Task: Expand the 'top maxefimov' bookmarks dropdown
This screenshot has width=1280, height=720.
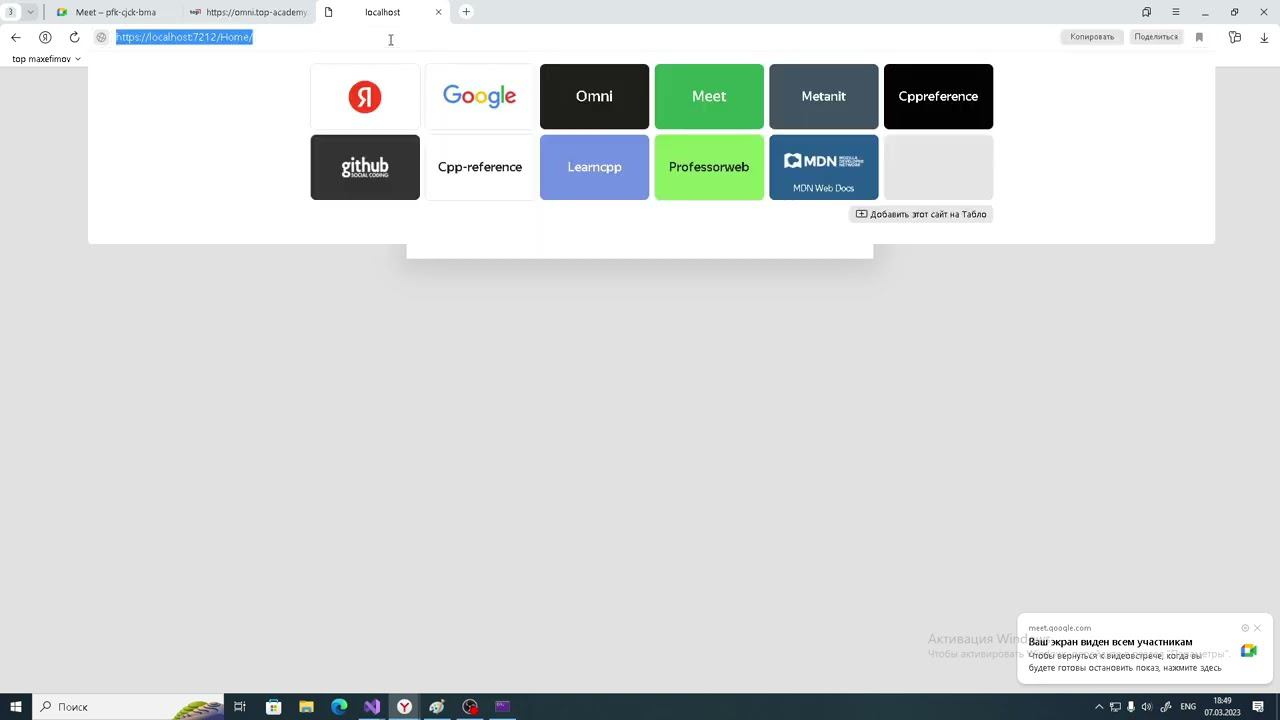Action: (46, 59)
